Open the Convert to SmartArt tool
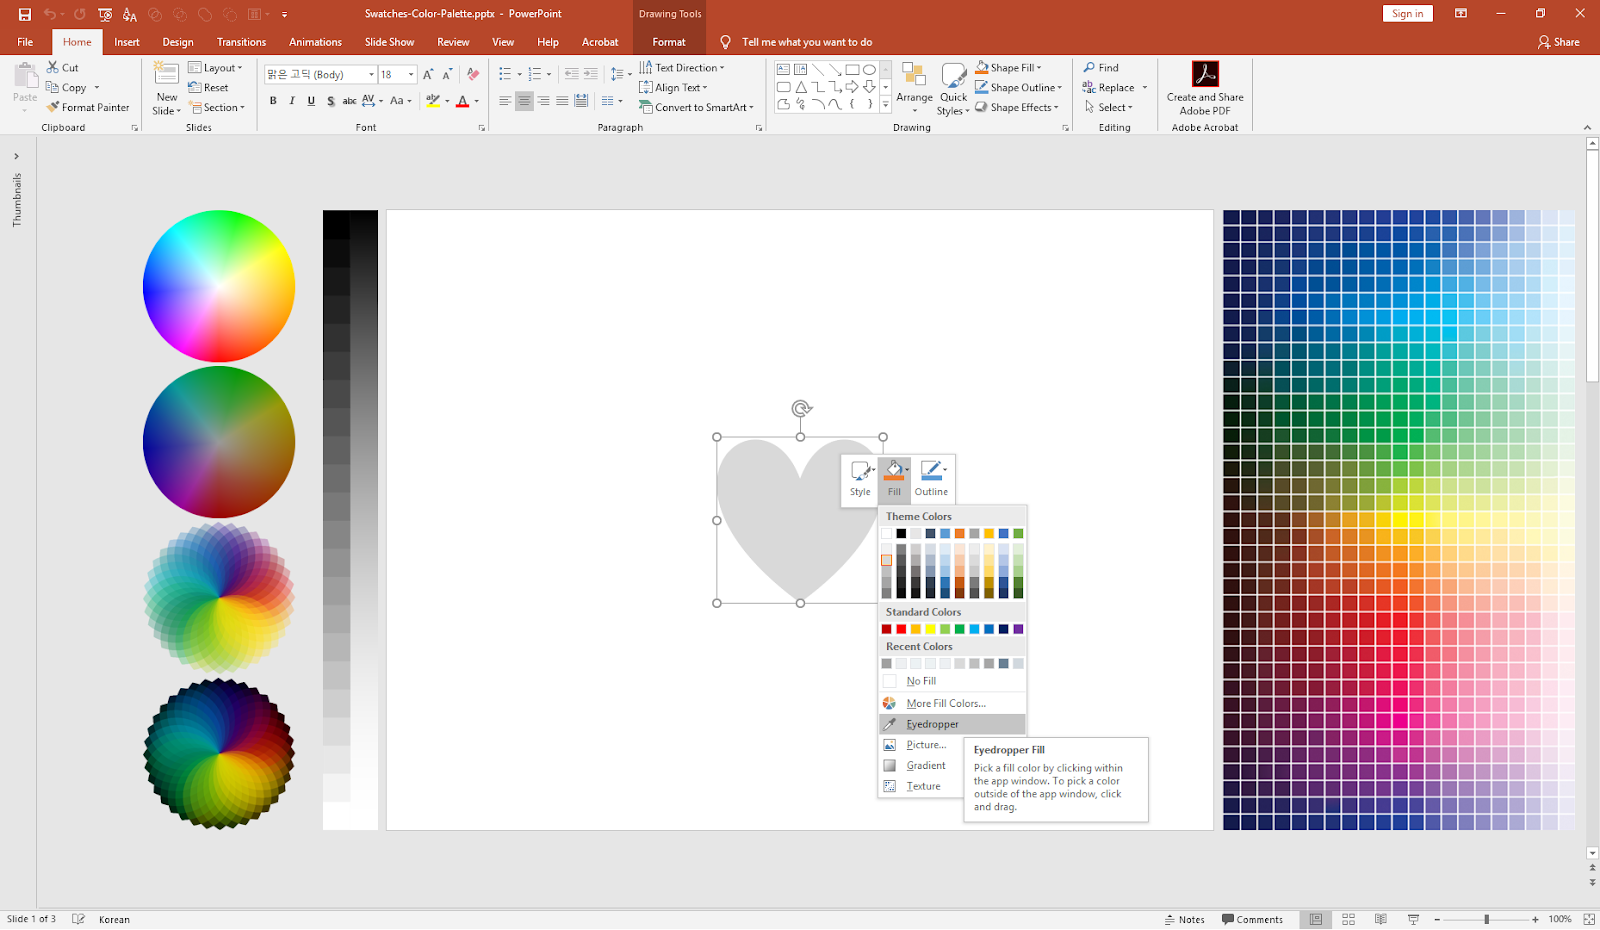Viewport: 1600px width, 930px height. [697, 107]
